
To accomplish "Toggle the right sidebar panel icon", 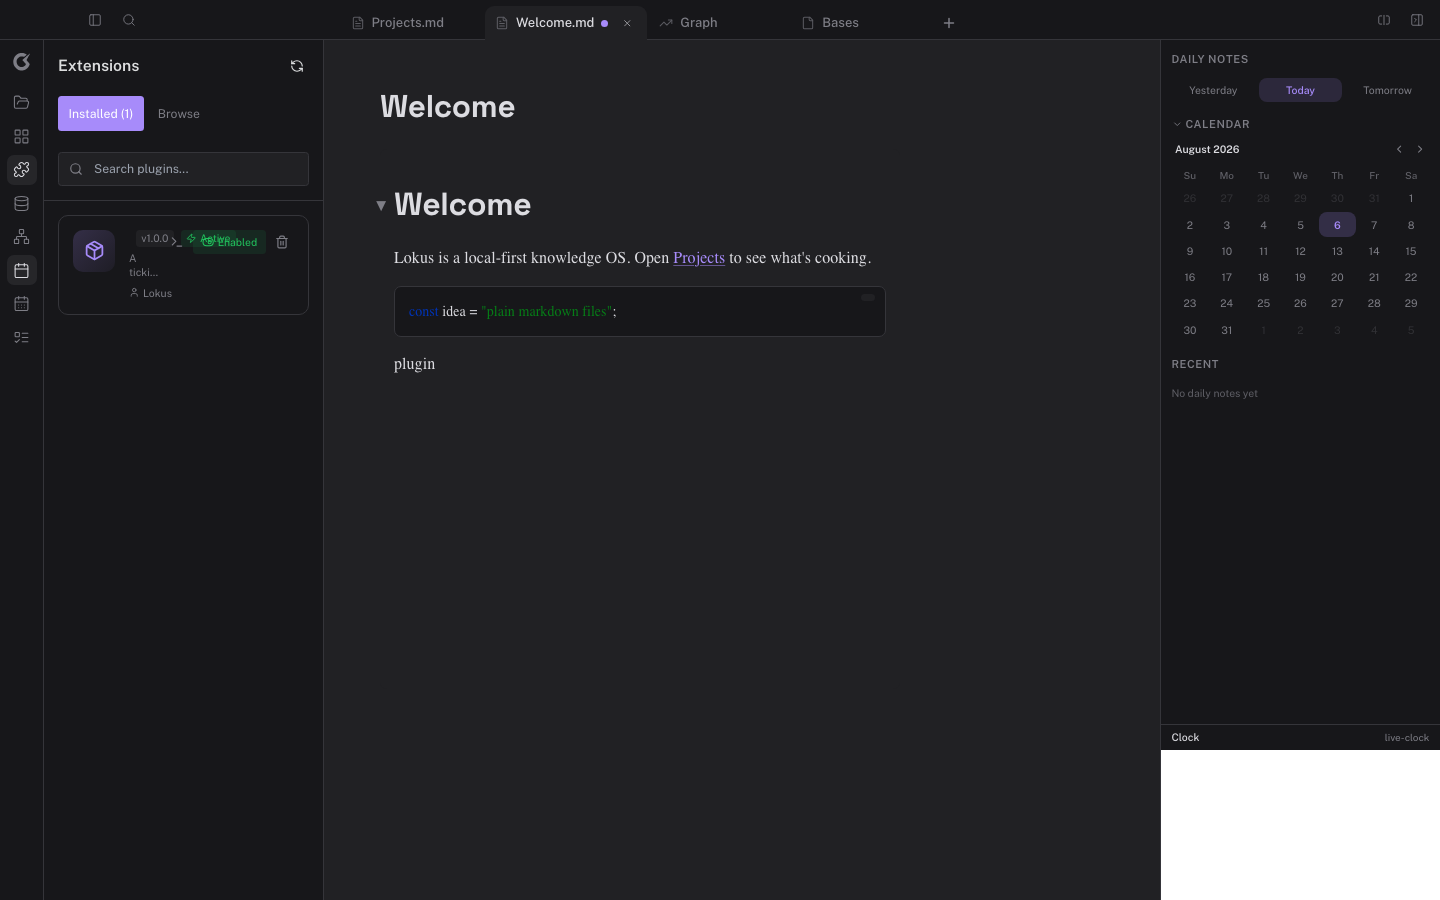I will click(1417, 20).
